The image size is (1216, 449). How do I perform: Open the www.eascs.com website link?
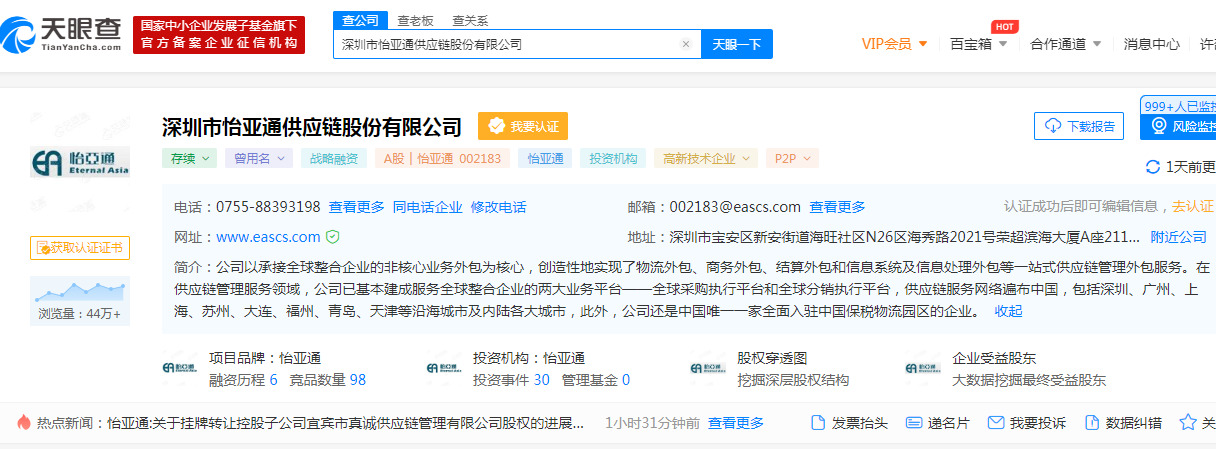[268, 237]
